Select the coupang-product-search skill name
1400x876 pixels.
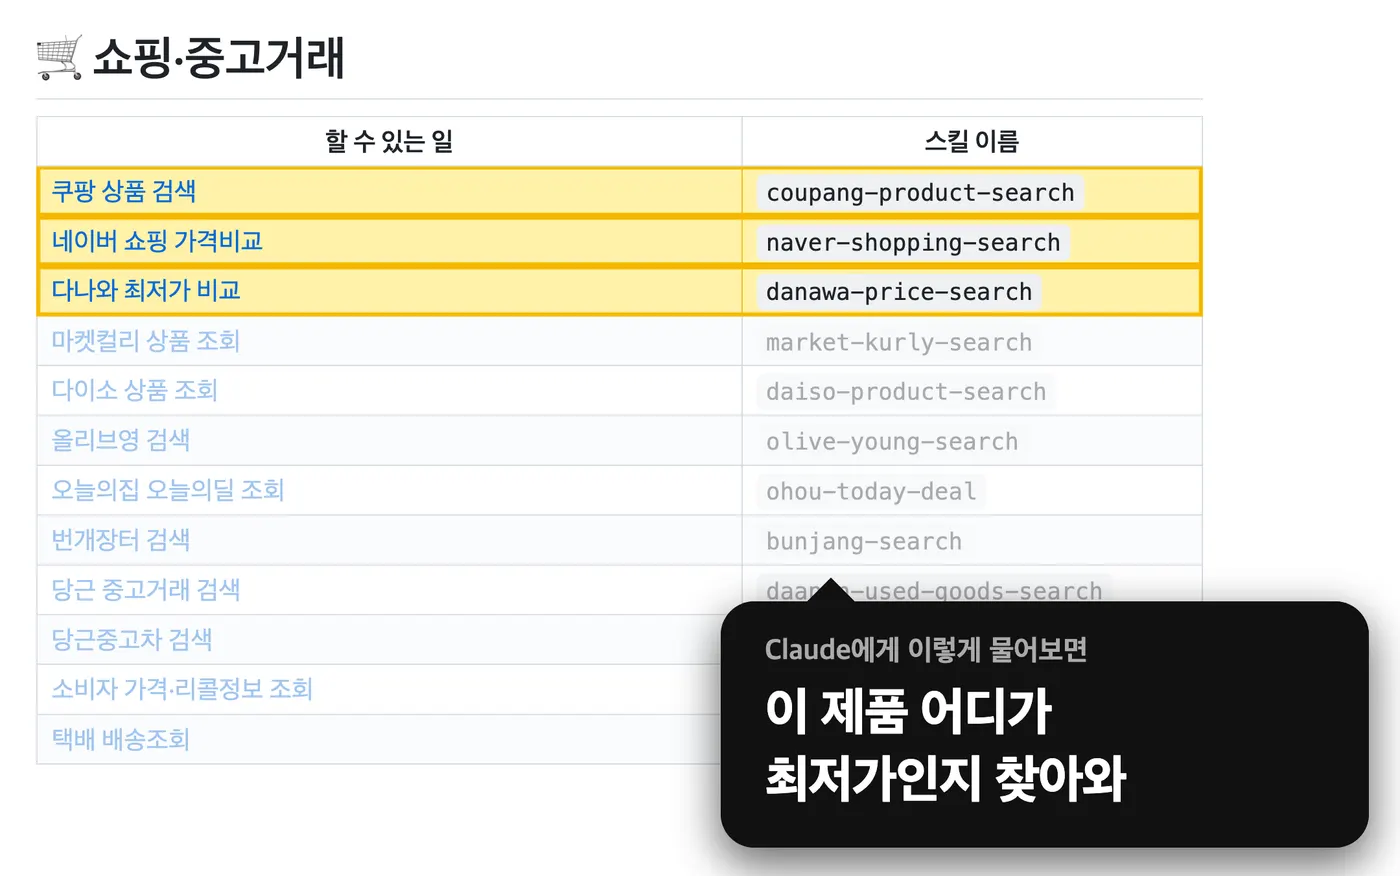click(x=920, y=192)
